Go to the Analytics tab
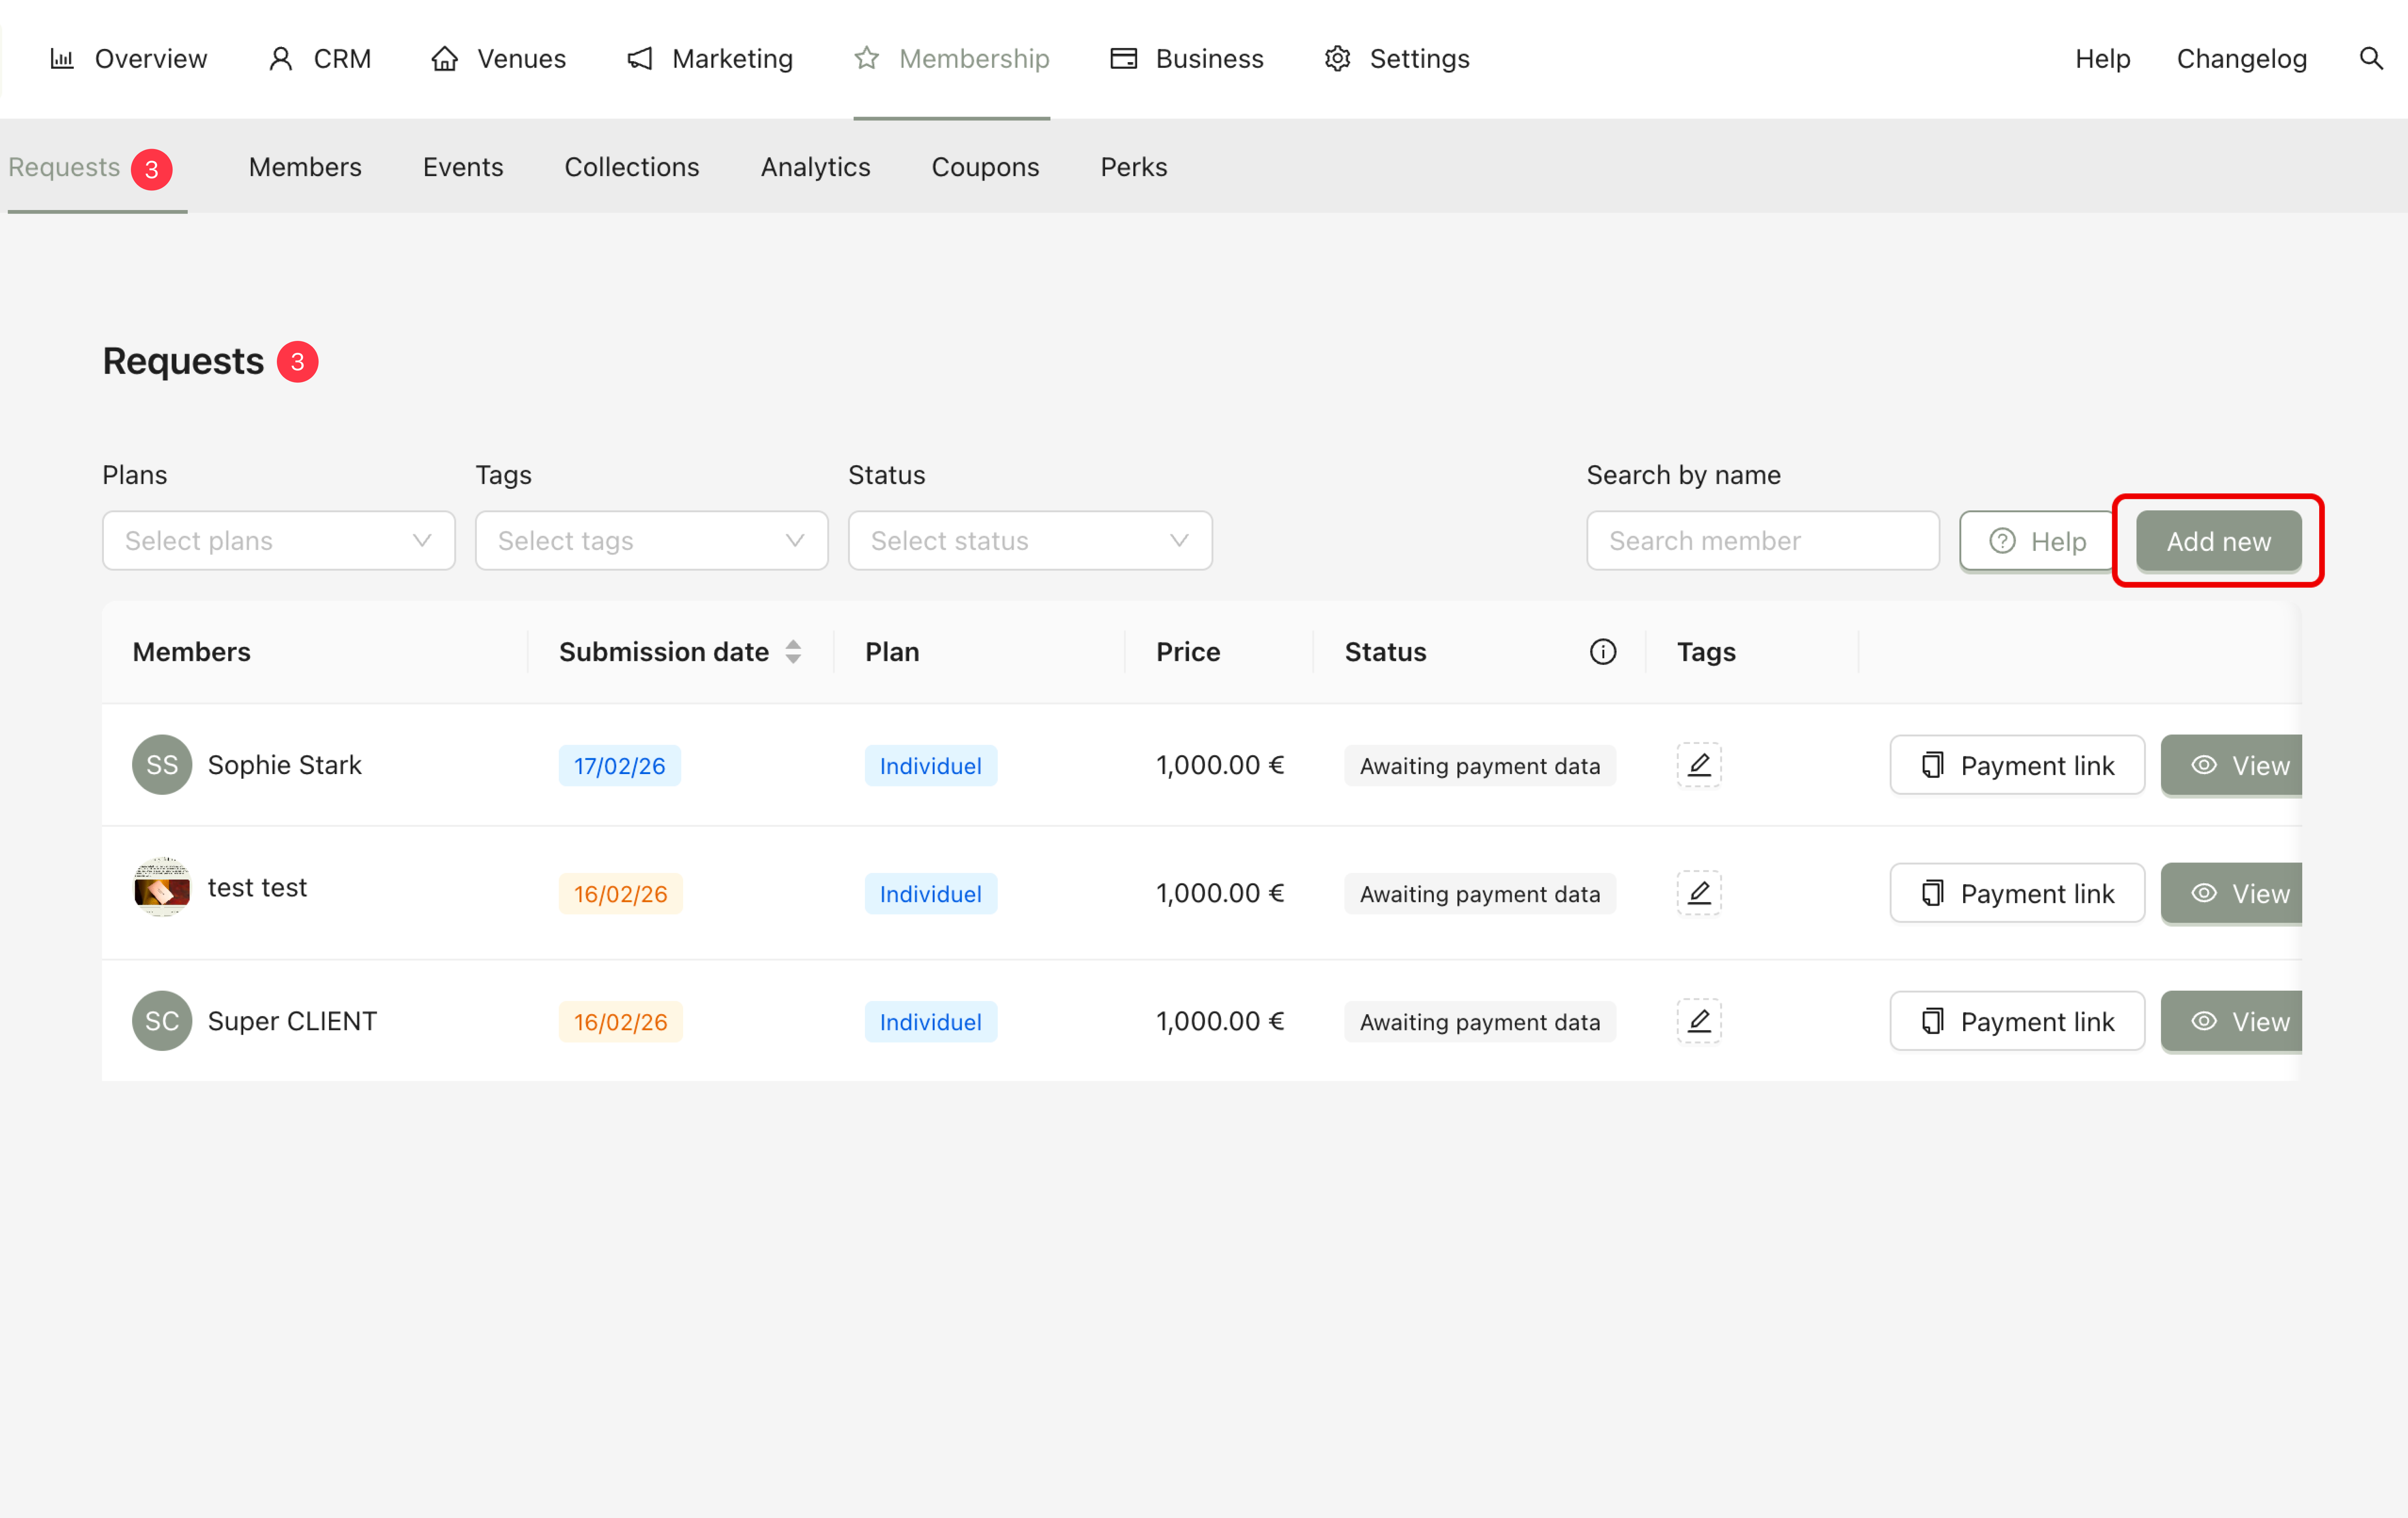This screenshot has height=1518, width=2408. tap(815, 167)
